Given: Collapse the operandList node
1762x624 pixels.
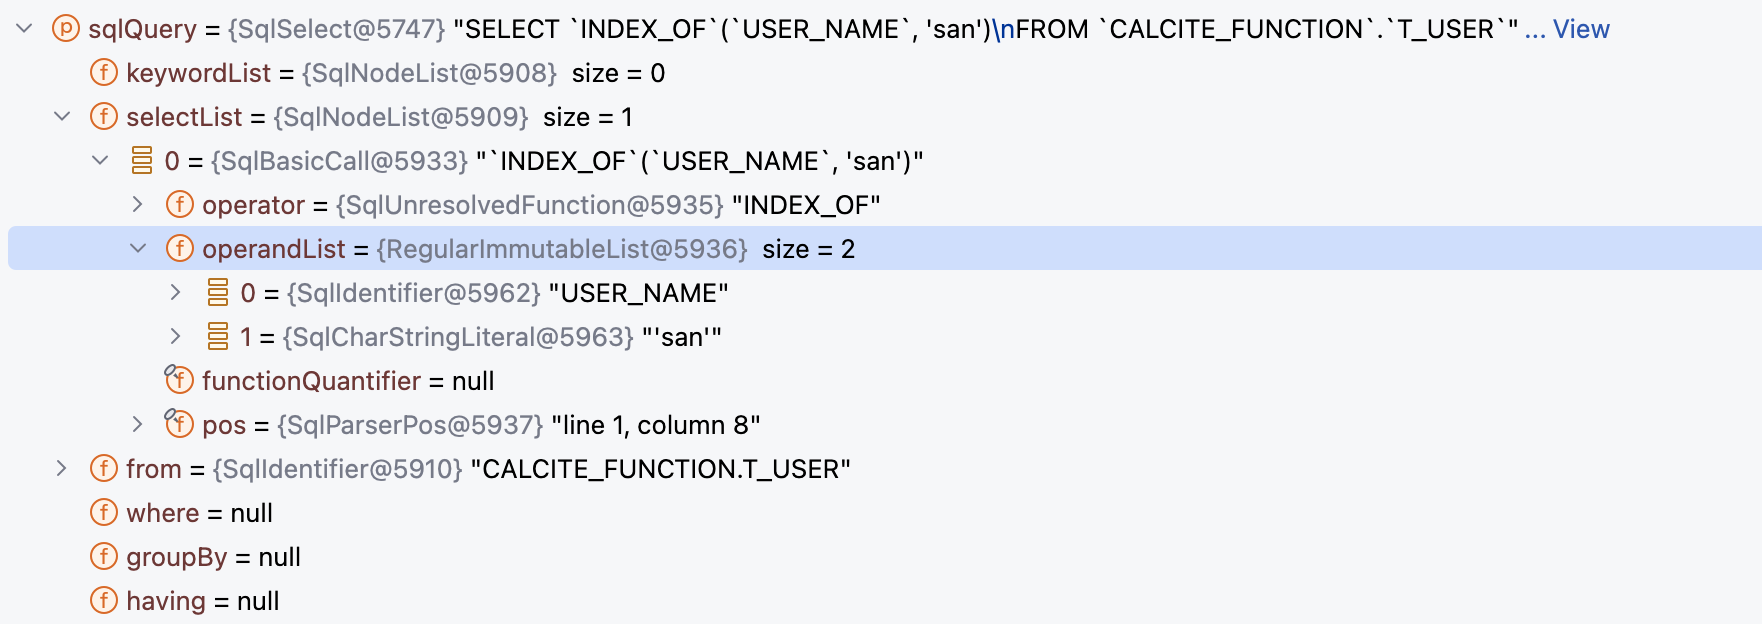Looking at the screenshot, I should [x=138, y=249].
